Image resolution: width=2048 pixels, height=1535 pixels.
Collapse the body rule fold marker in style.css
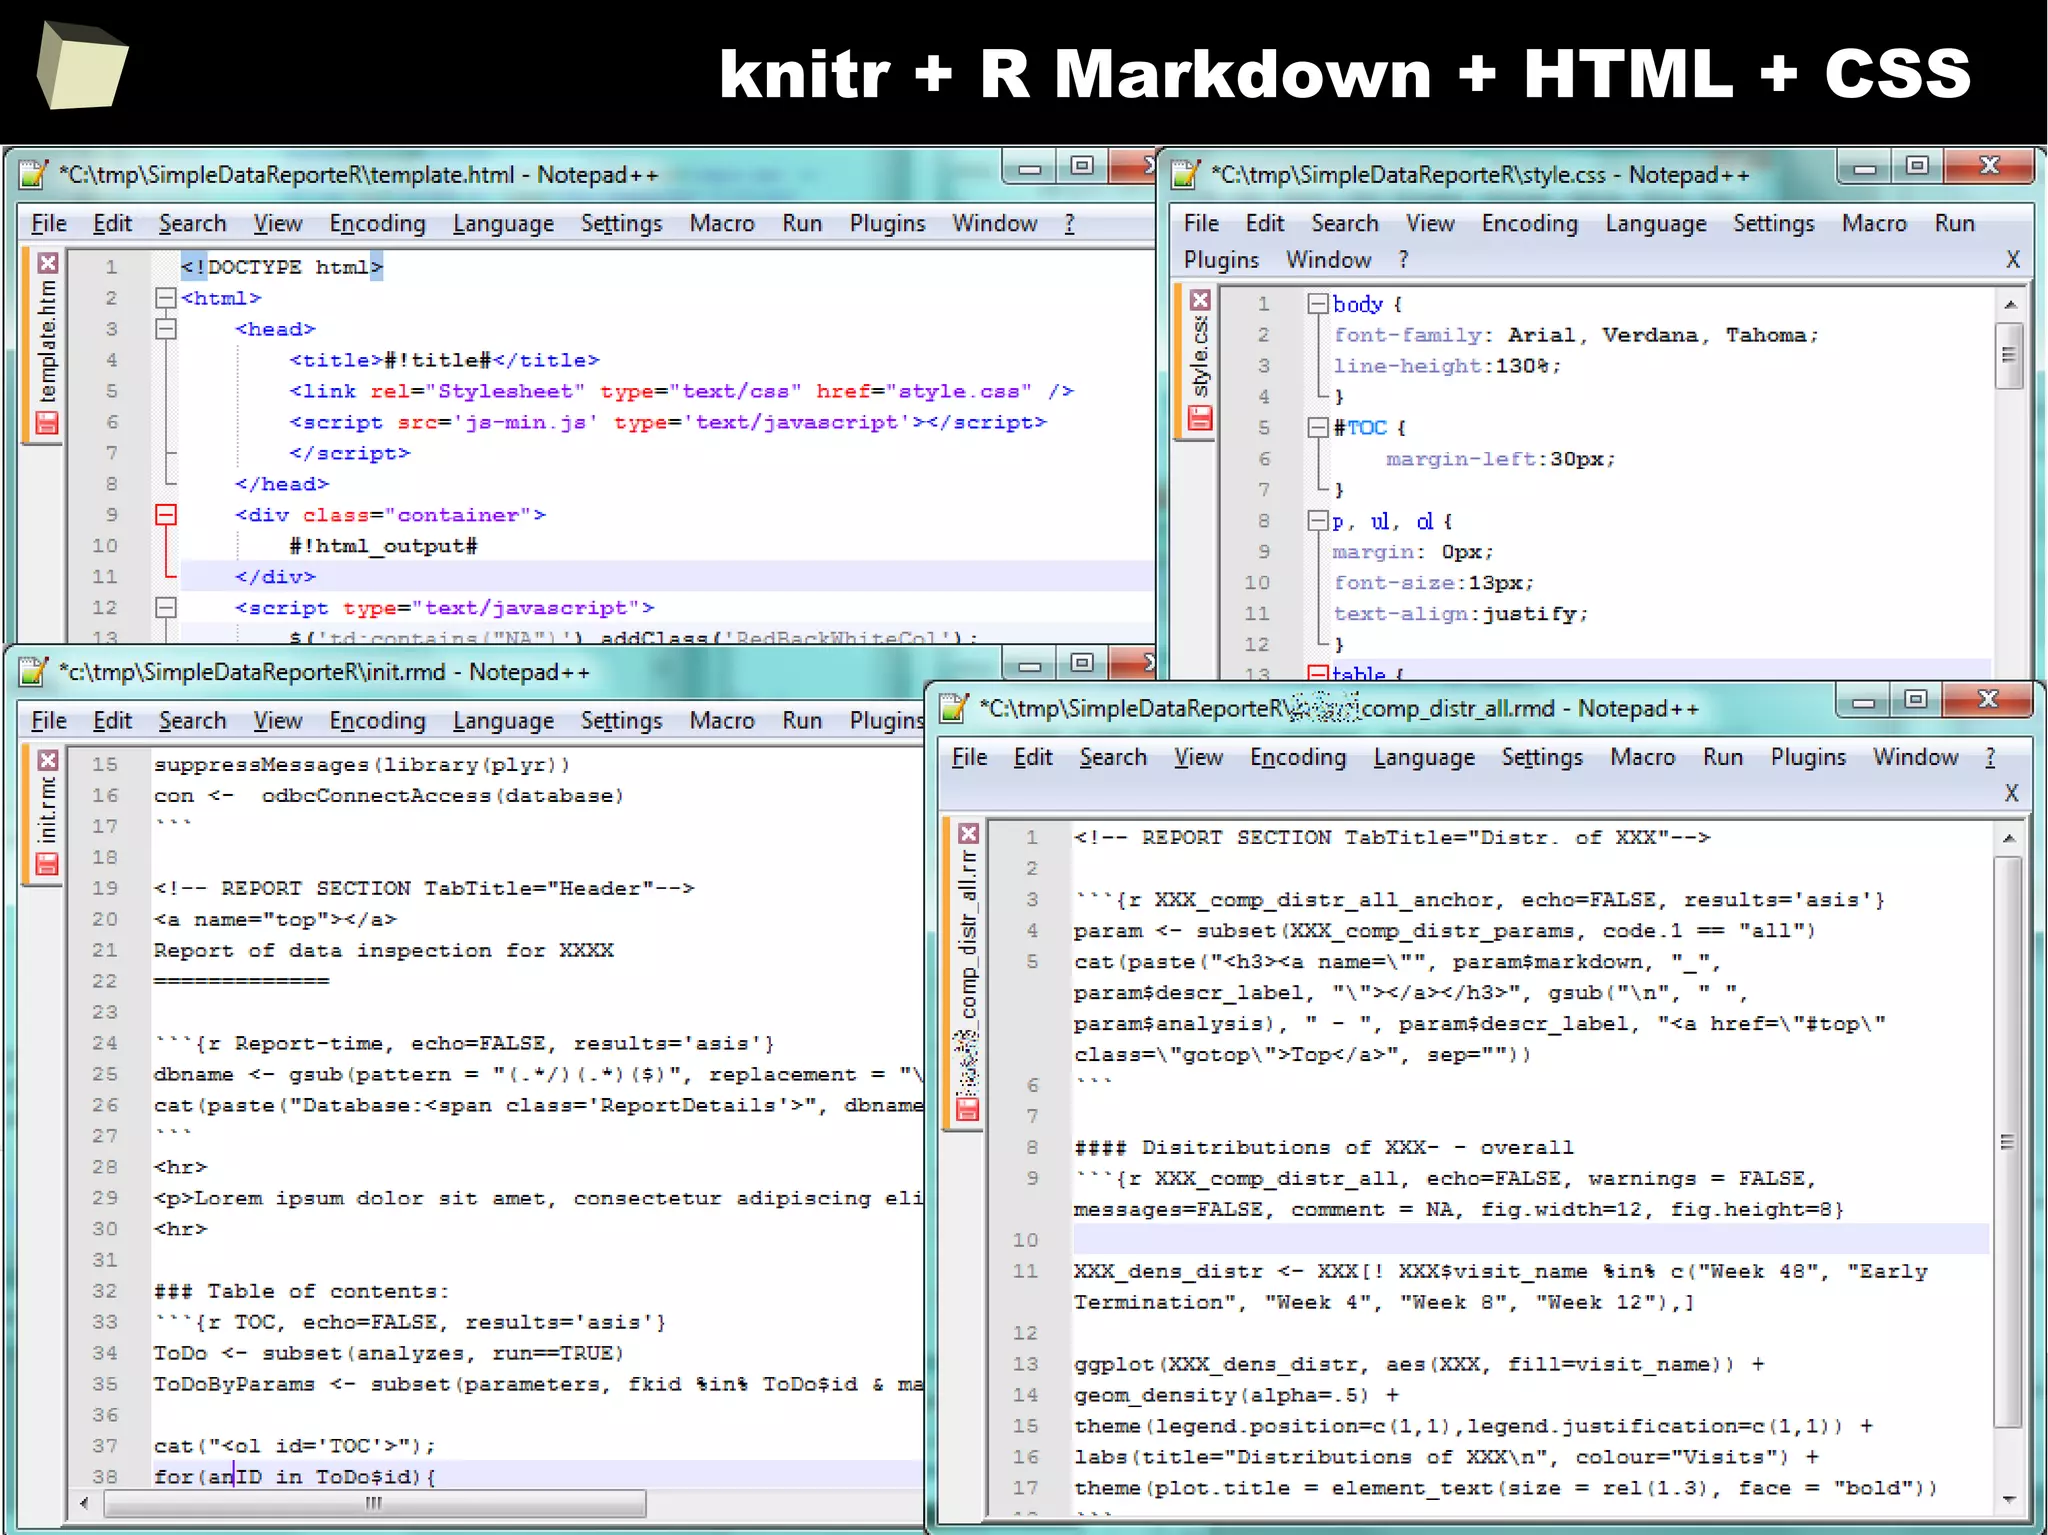coord(1319,304)
